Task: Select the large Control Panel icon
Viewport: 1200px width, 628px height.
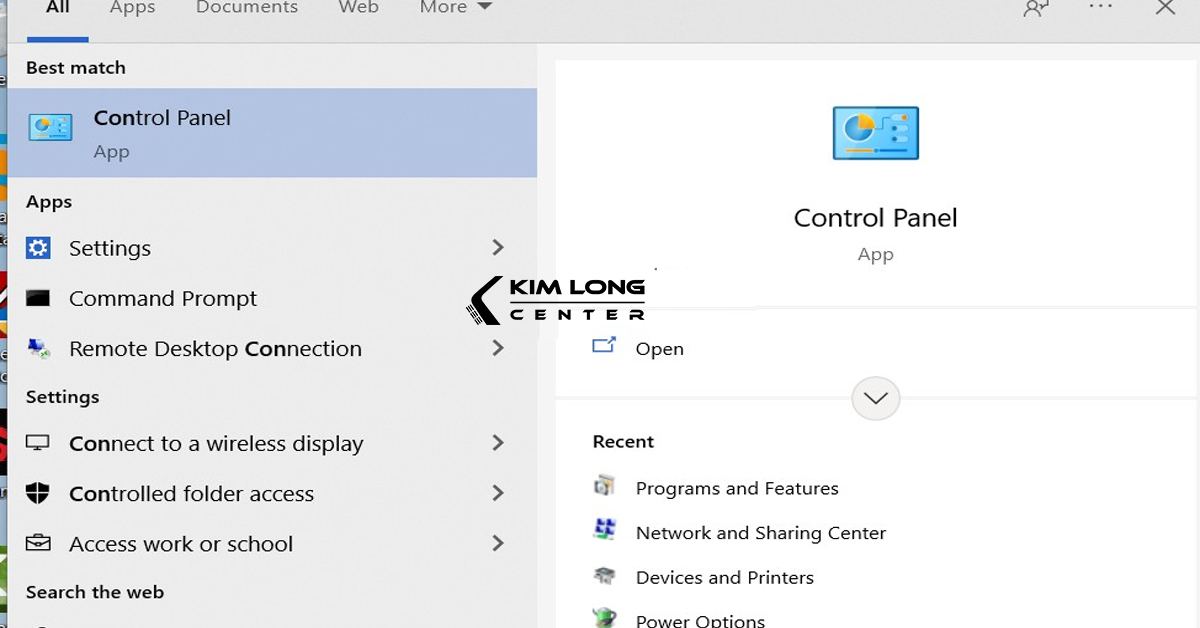Action: 875,131
